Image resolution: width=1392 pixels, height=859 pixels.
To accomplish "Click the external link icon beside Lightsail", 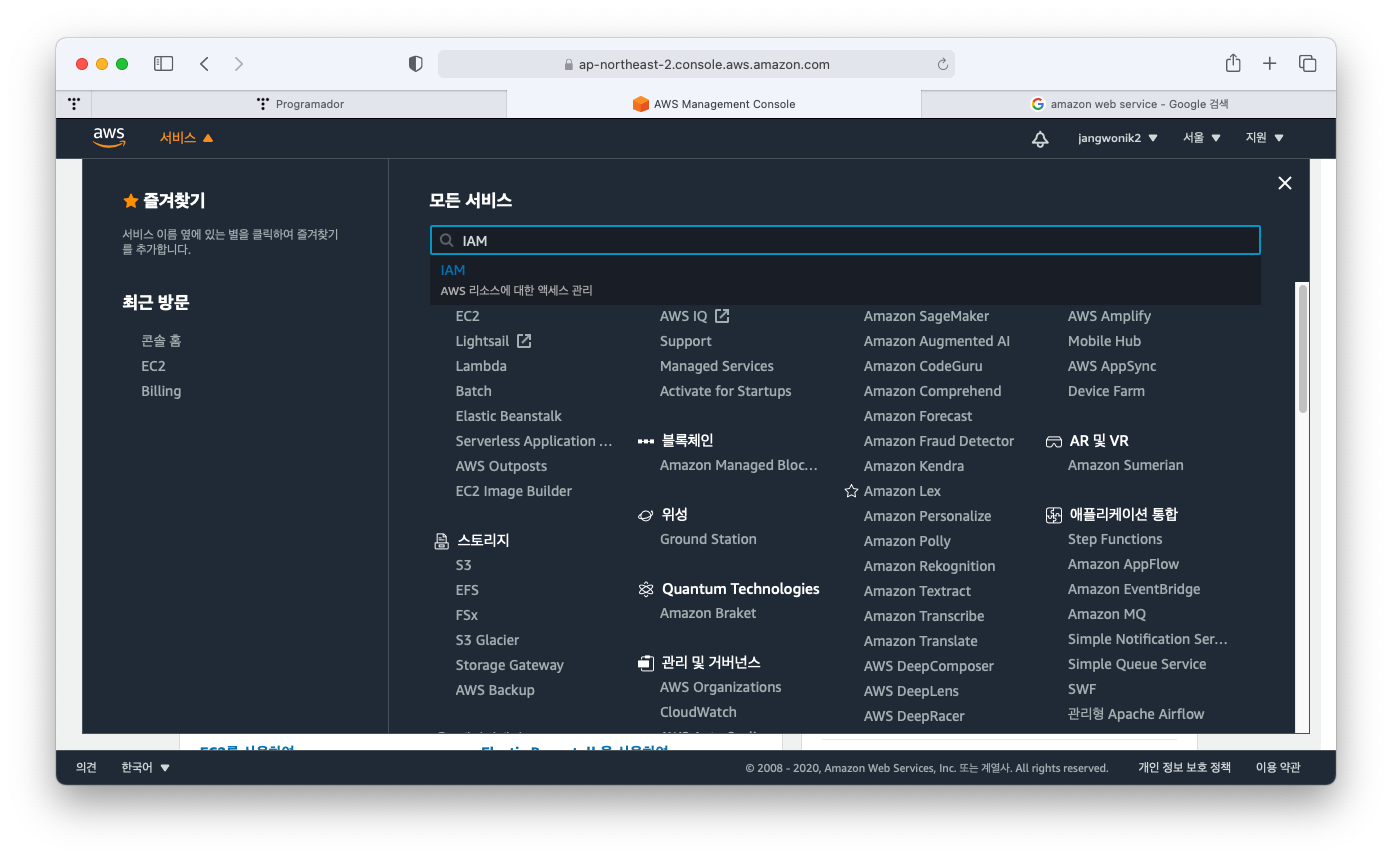I will (x=524, y=341).
